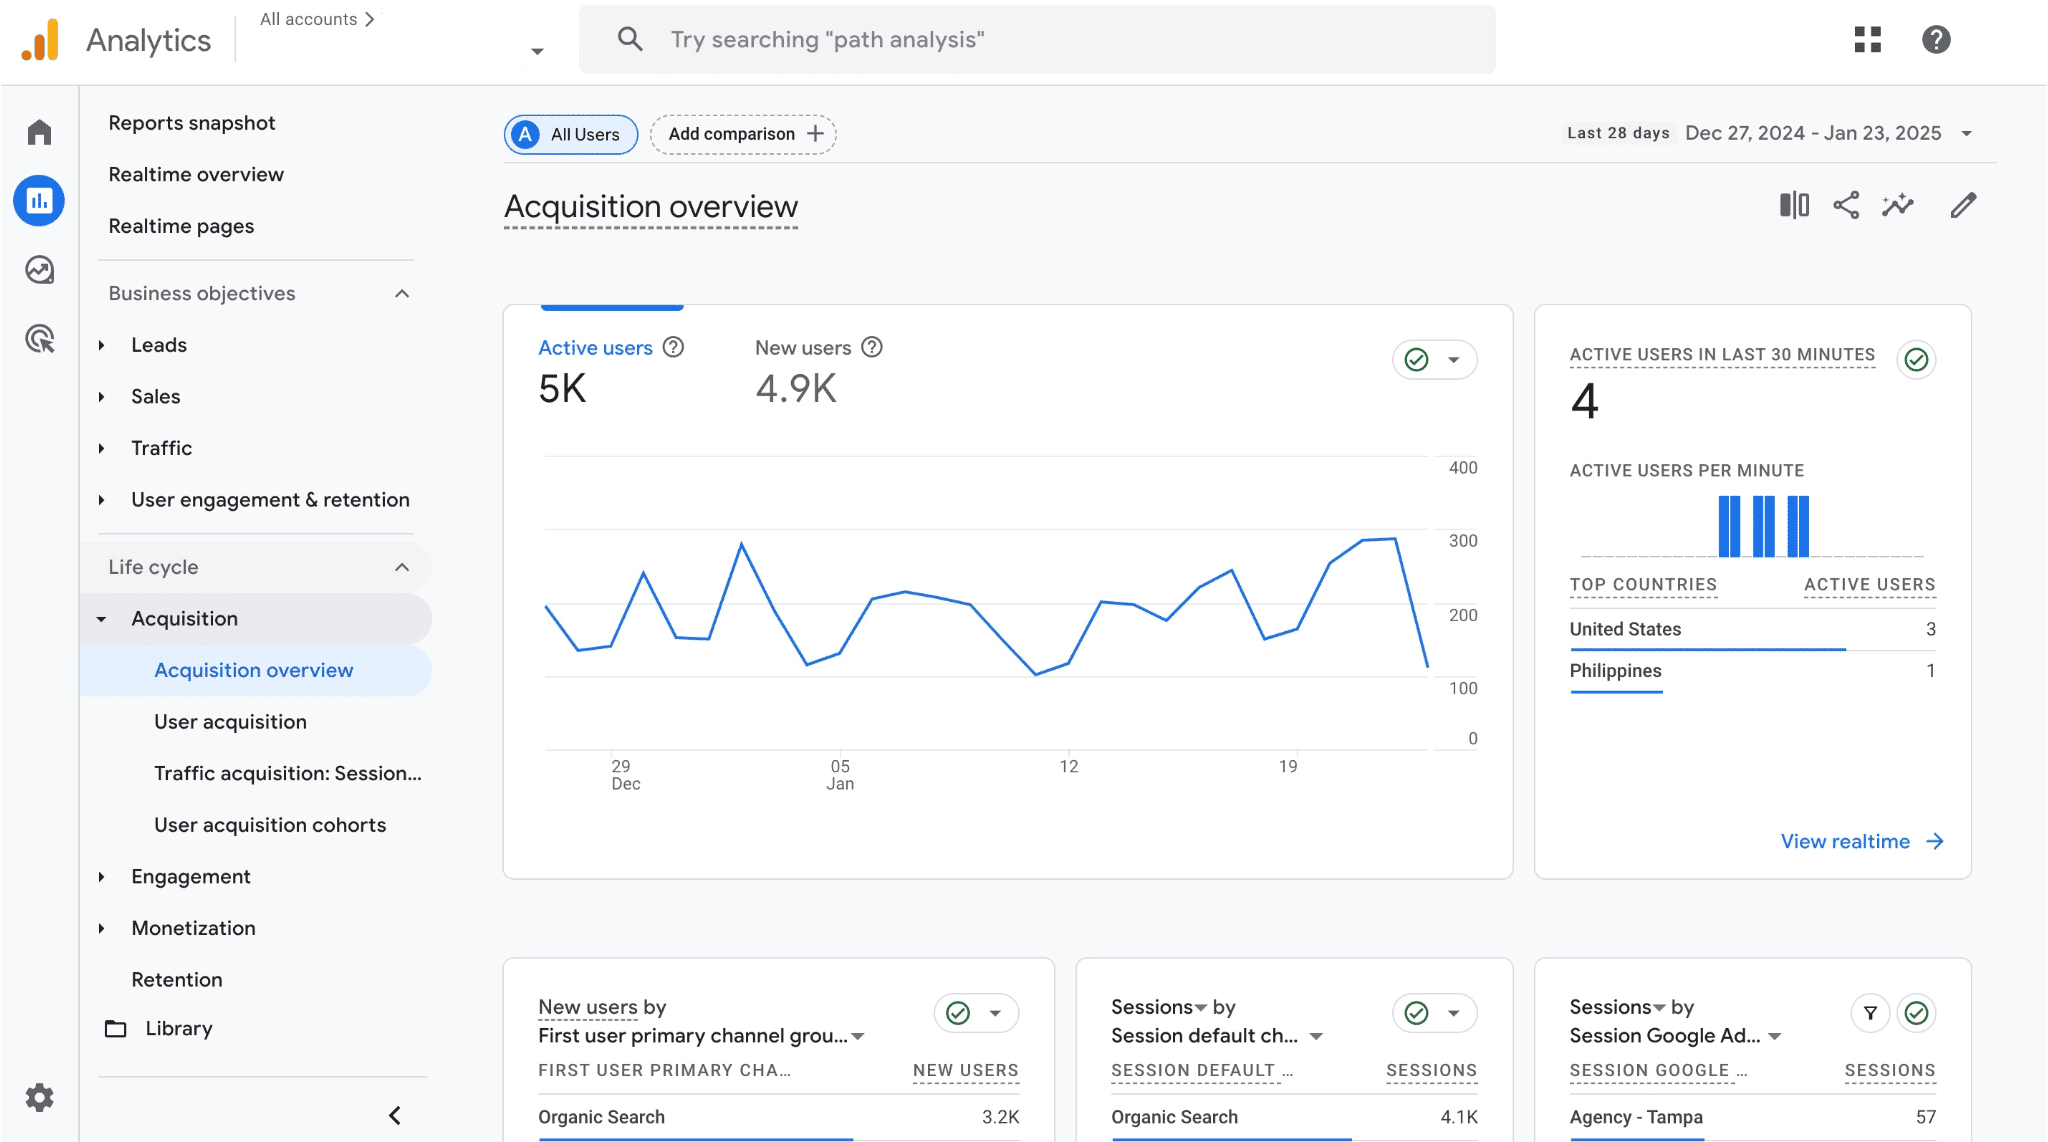Open Realtime pages report
Viewport: 2048px width, 1142px height.
pos(181,226)
